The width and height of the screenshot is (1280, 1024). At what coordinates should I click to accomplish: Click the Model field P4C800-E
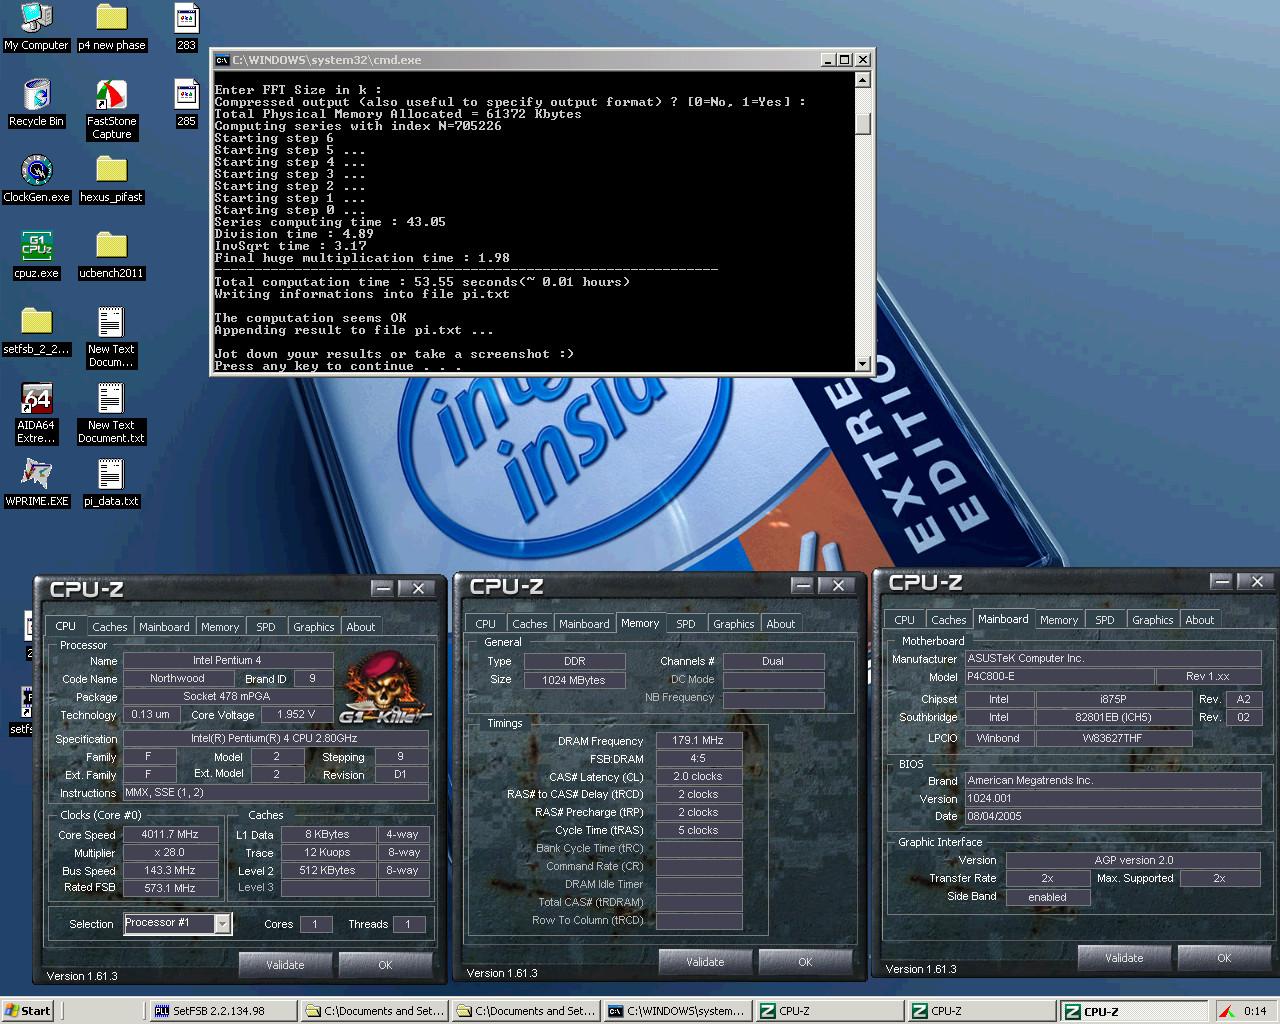pyautogui.click(x=1058, y=677)
